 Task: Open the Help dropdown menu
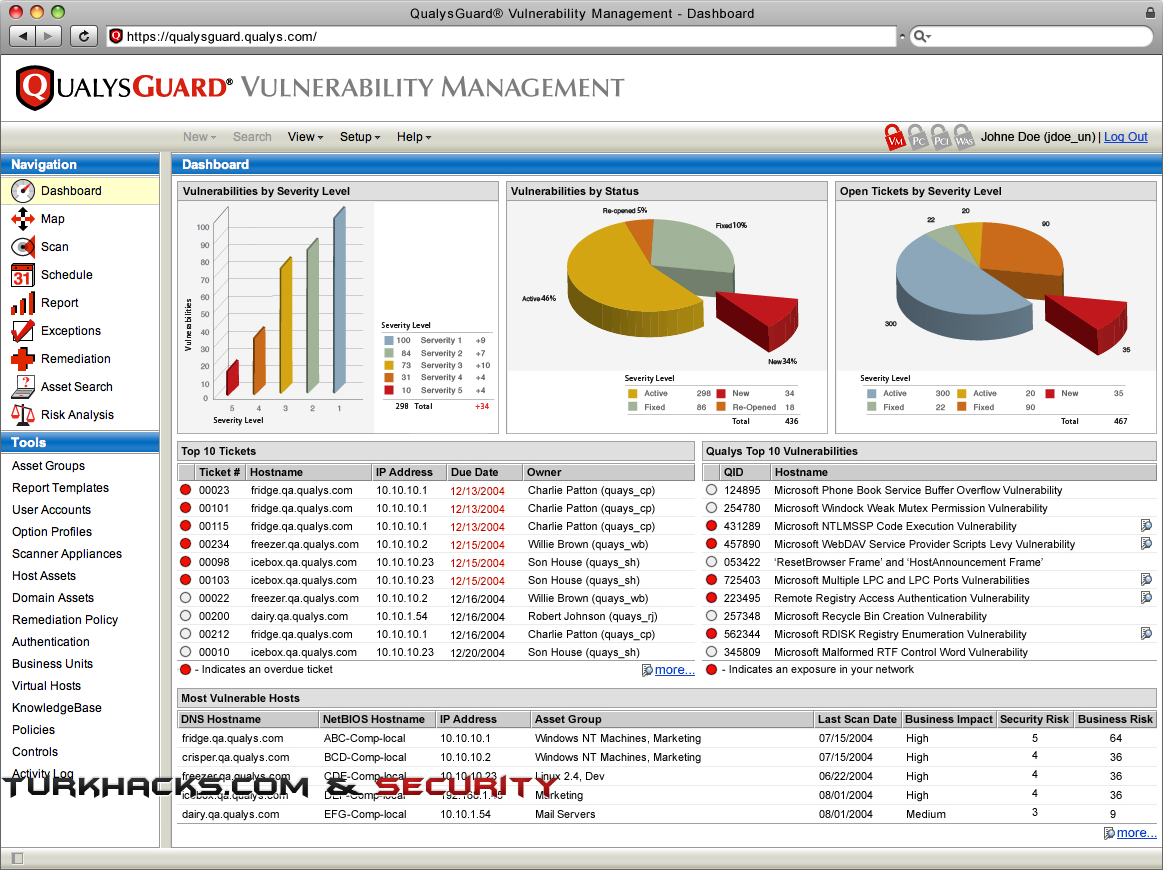click(414, 136)
